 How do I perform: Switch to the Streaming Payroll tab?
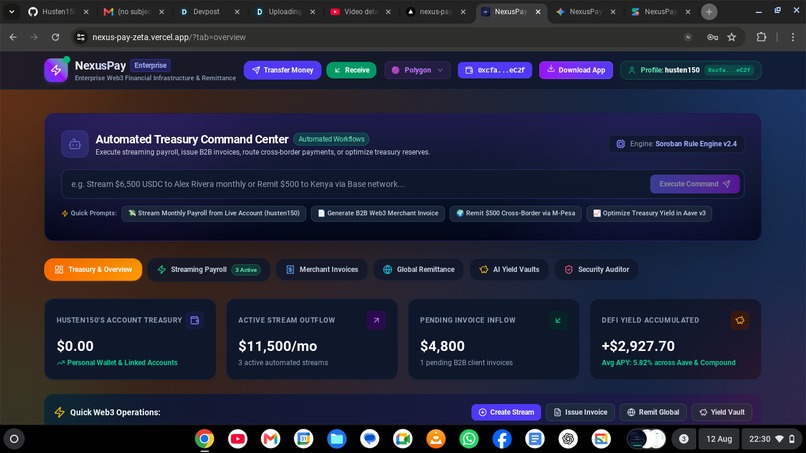(x=209, y=269)
